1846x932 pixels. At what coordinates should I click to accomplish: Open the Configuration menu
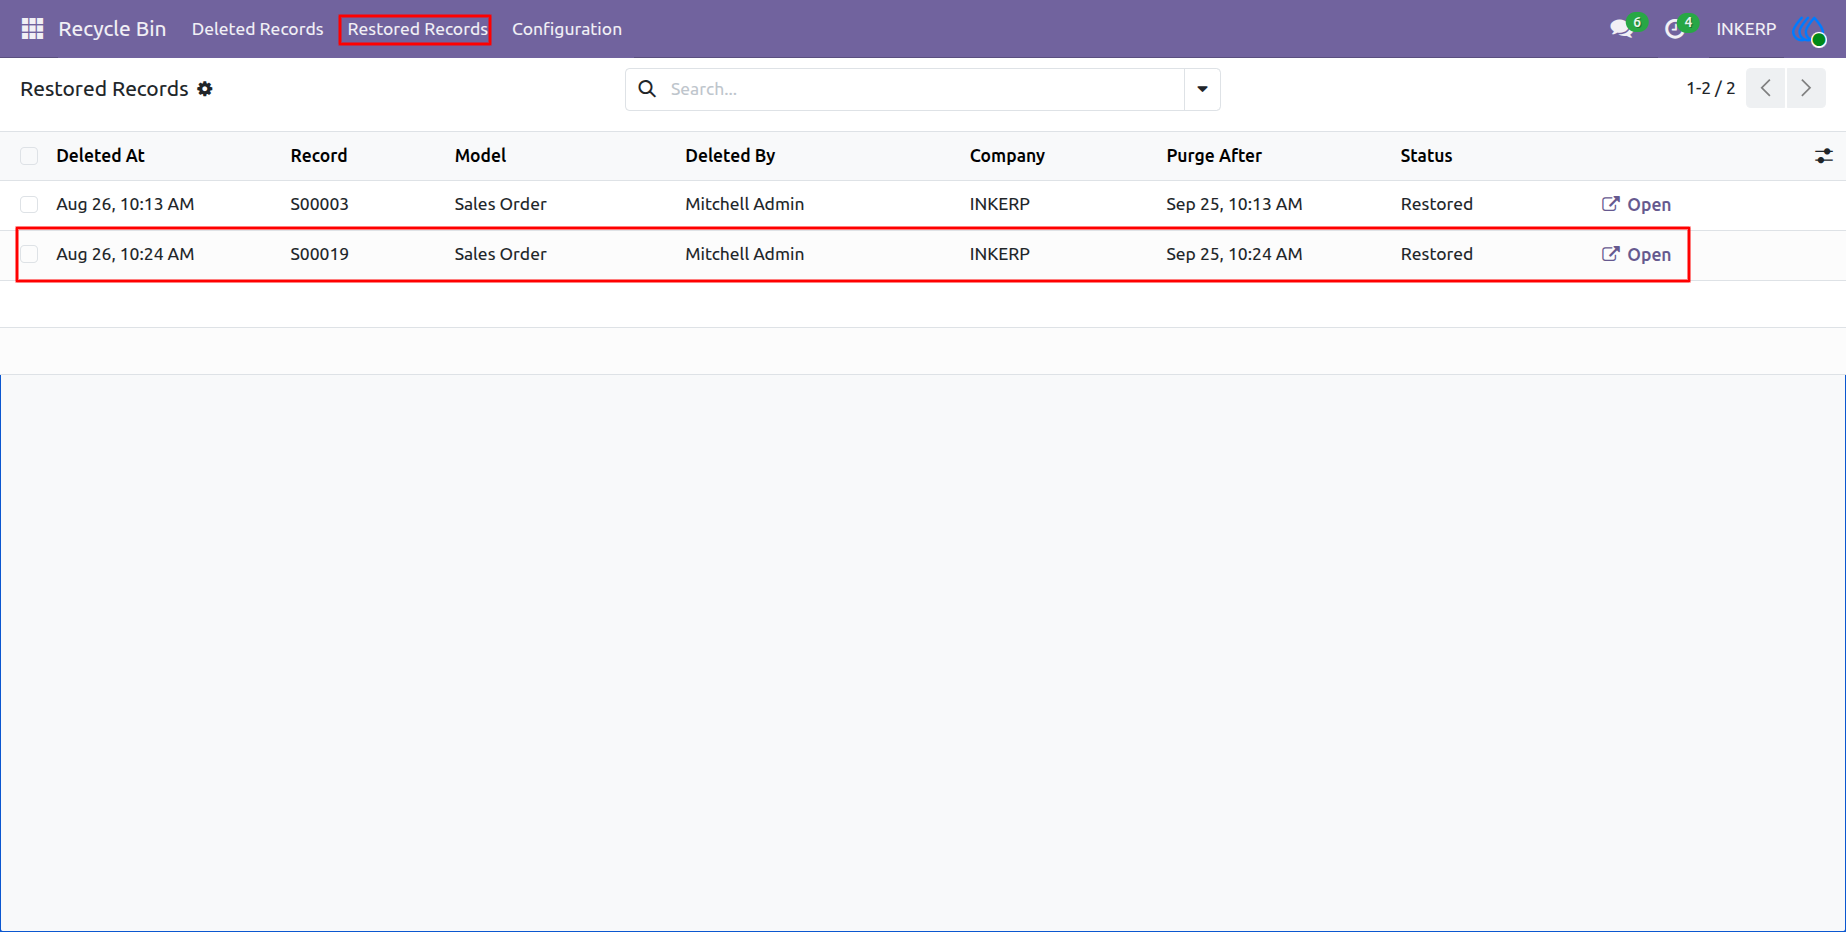point(567,29)
